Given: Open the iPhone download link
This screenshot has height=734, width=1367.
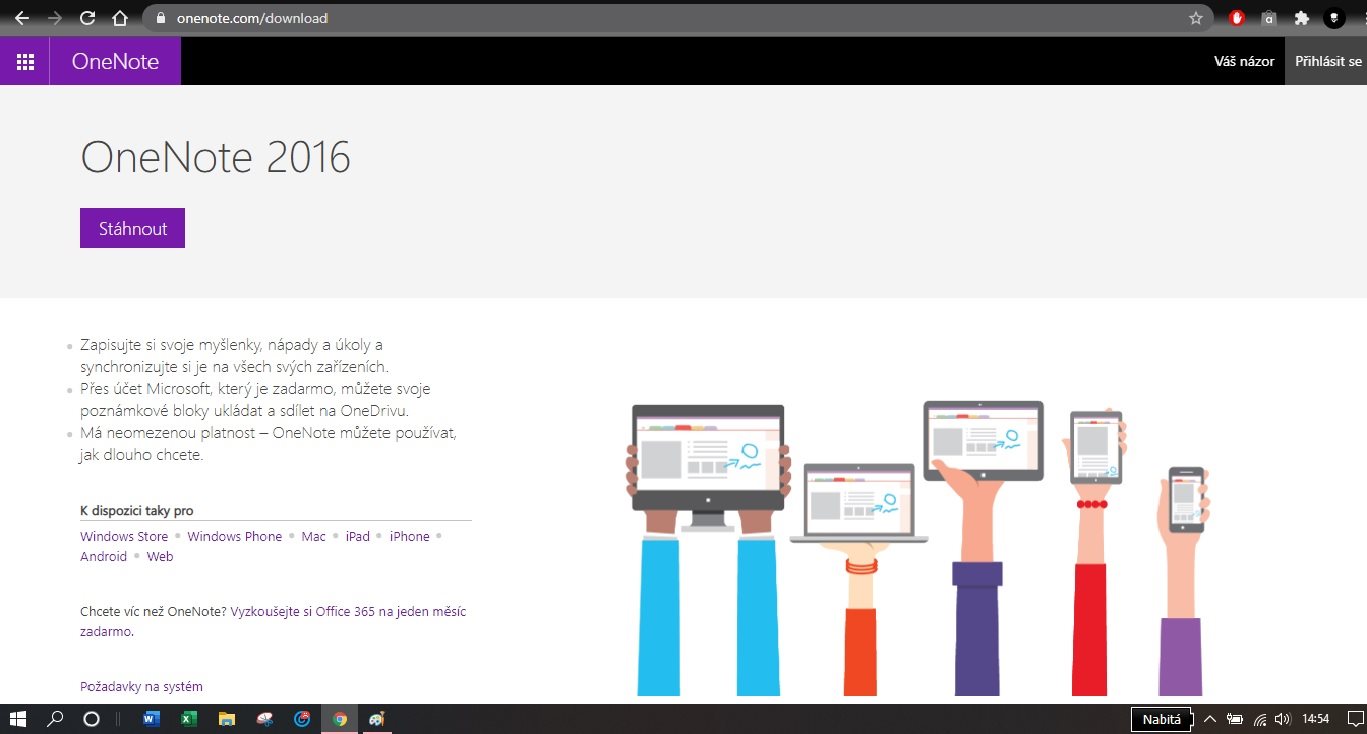Looking at the screenshot, I should [x=410, y=537].
